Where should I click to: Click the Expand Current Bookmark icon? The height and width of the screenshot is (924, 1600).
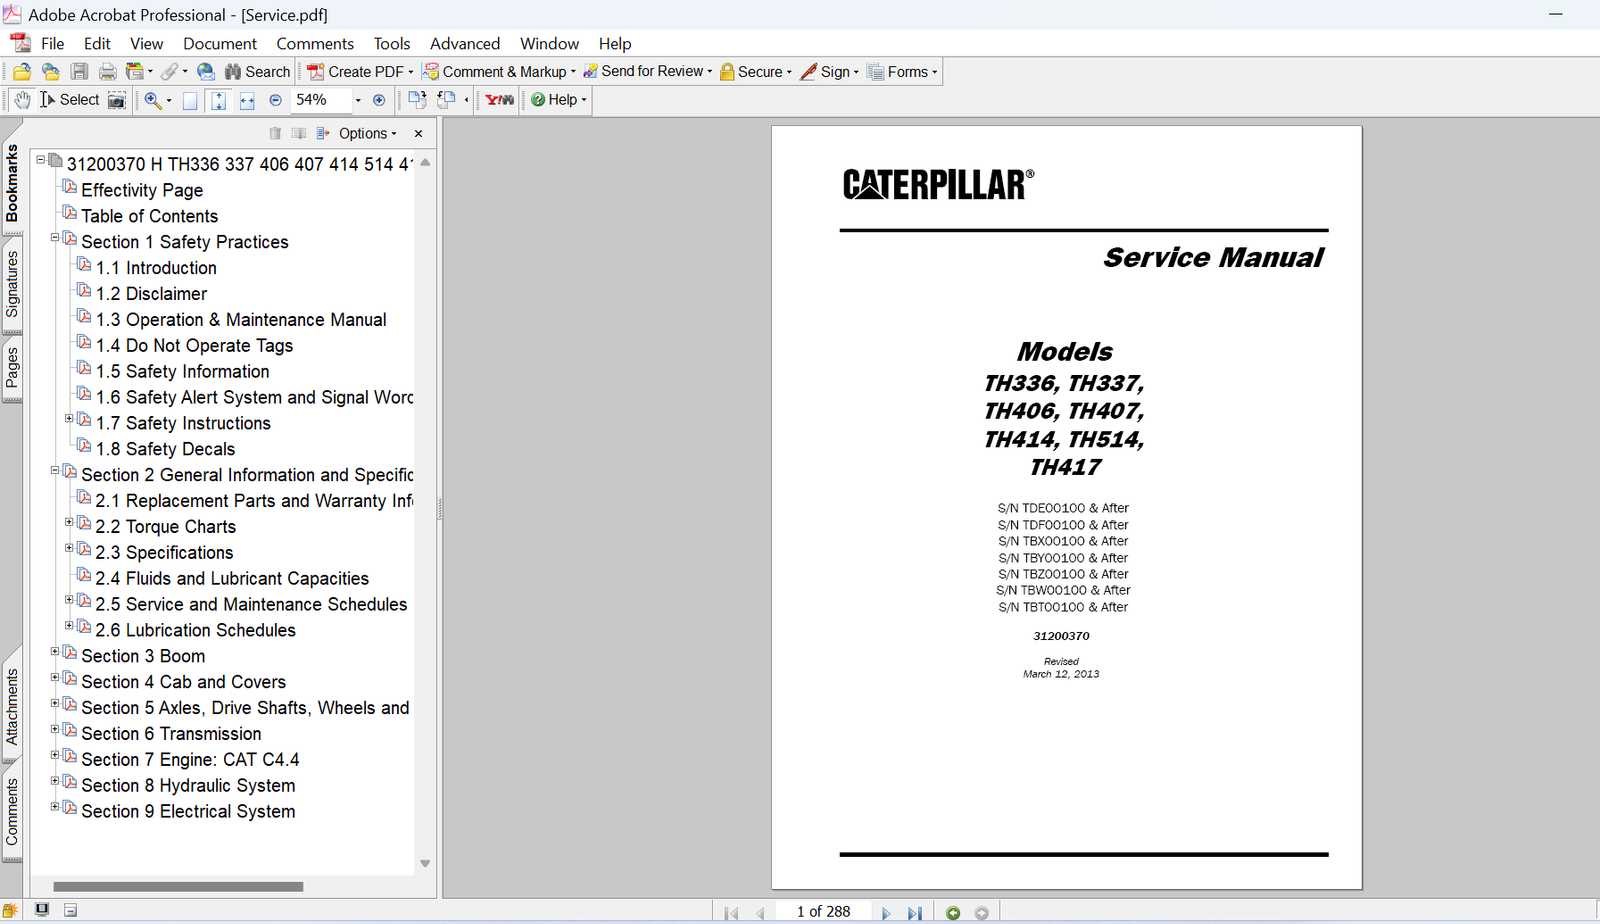(x=323, y=133)
